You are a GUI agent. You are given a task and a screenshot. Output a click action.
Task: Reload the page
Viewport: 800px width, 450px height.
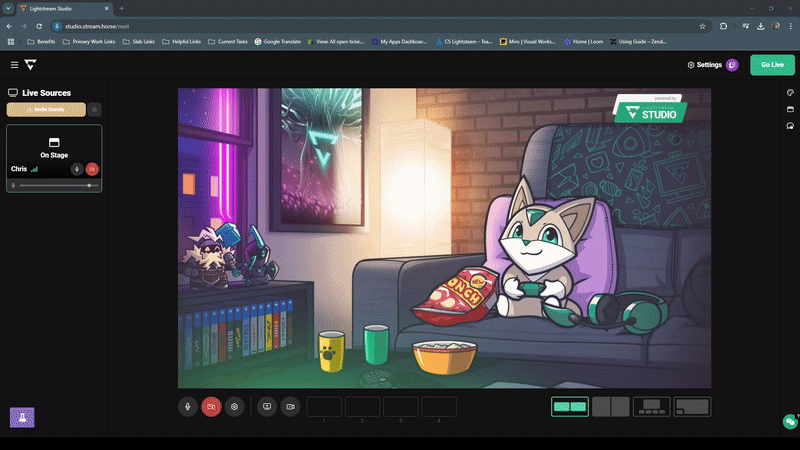(x=39, y=26)
